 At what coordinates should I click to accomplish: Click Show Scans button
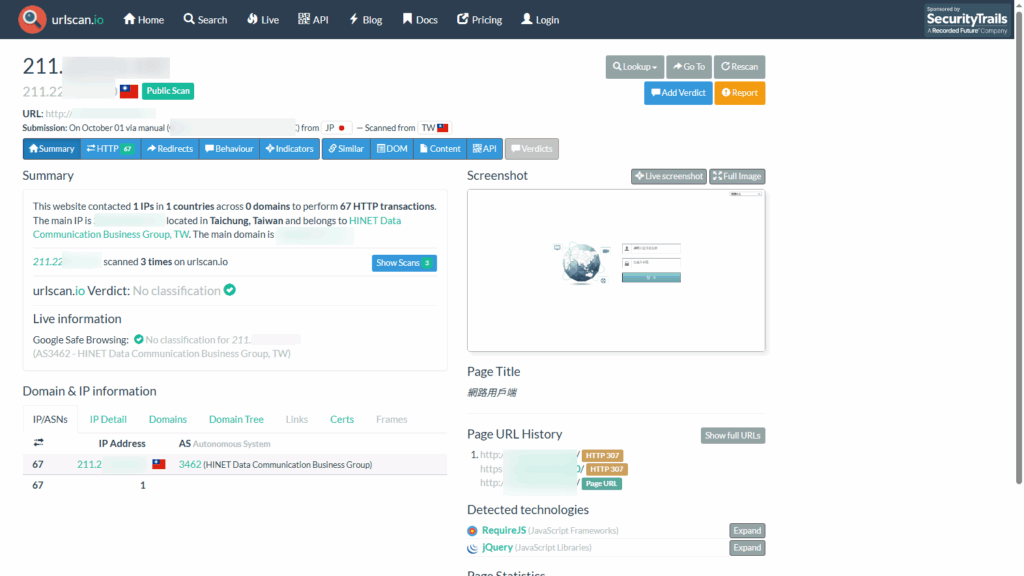(x=404, y=263)
